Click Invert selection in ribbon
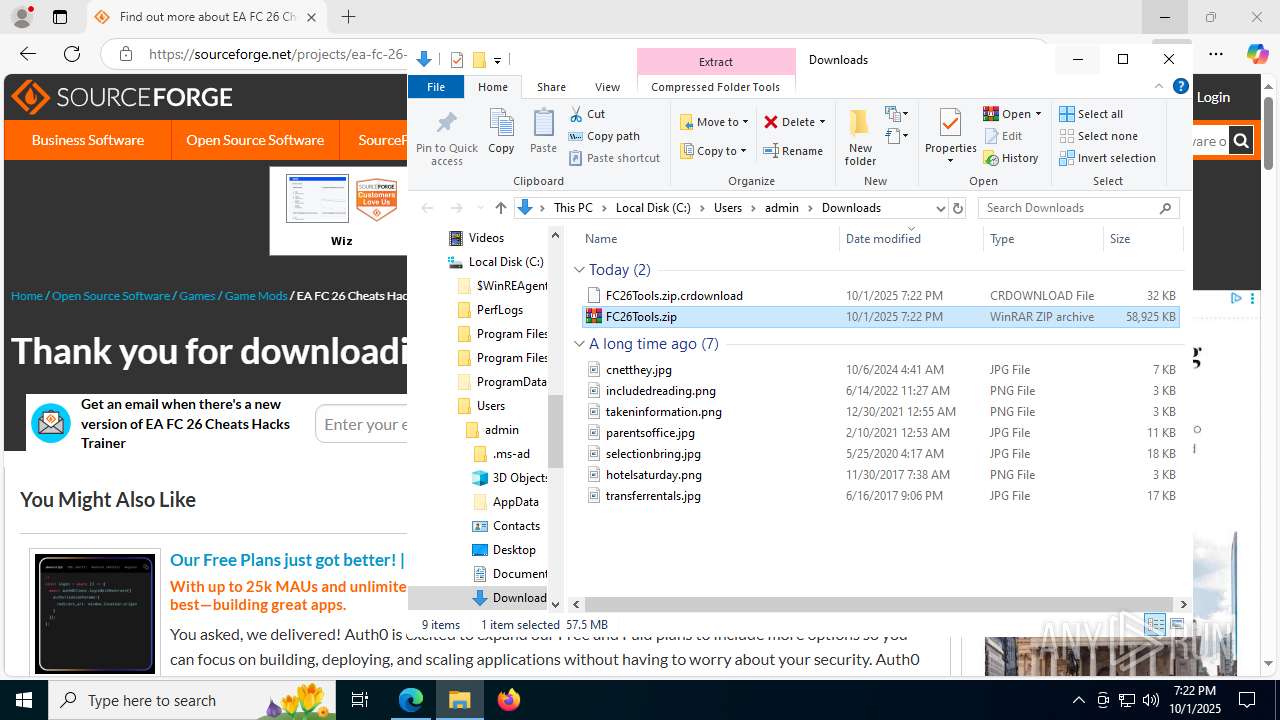Screen dimensions: 1280x720 (1107, 158)
